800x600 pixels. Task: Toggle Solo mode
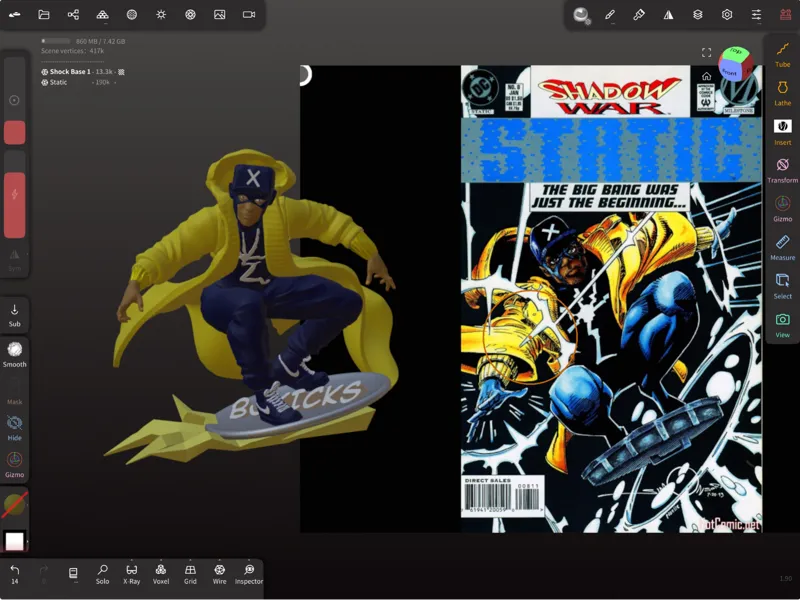(x=103, y=574)
